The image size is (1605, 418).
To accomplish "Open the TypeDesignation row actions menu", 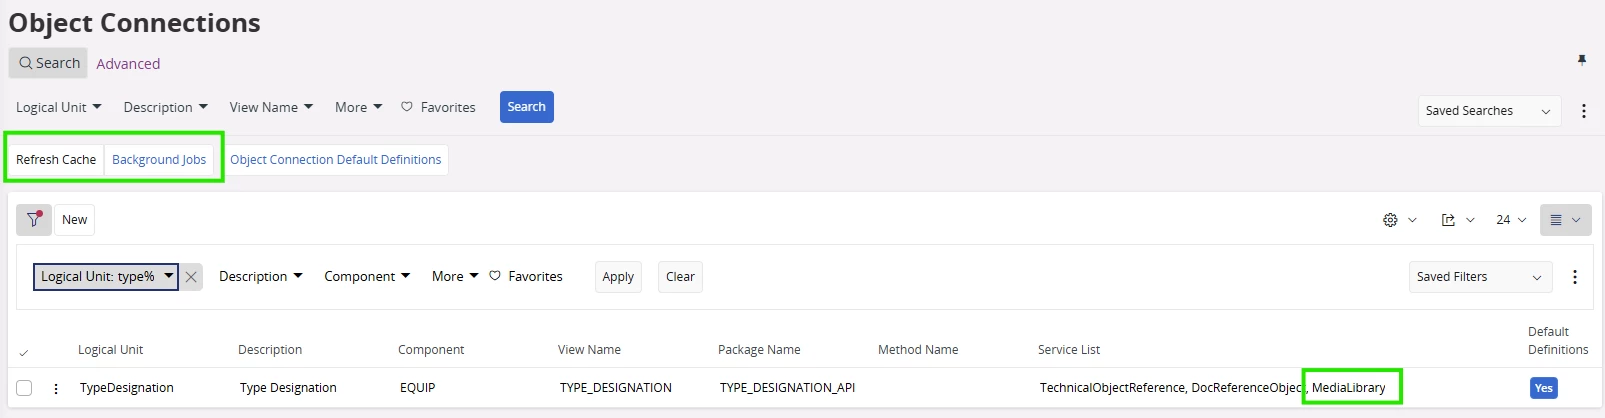I will [x=56, y=388].
